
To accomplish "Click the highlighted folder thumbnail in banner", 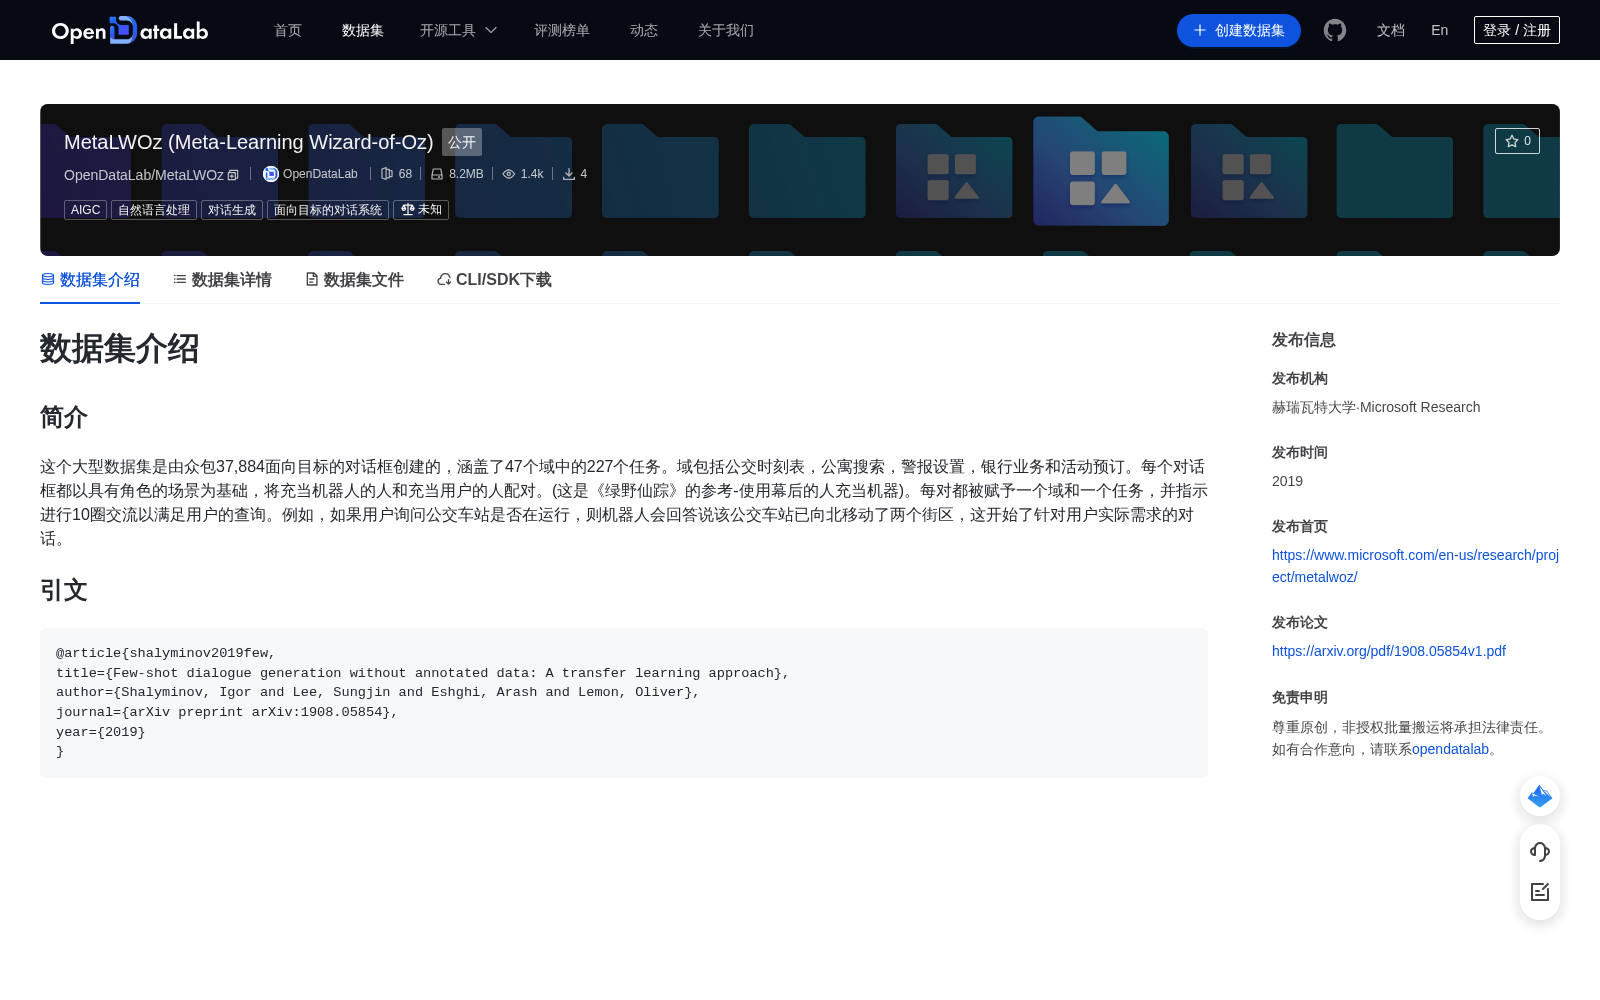I will click(1101, 171).
